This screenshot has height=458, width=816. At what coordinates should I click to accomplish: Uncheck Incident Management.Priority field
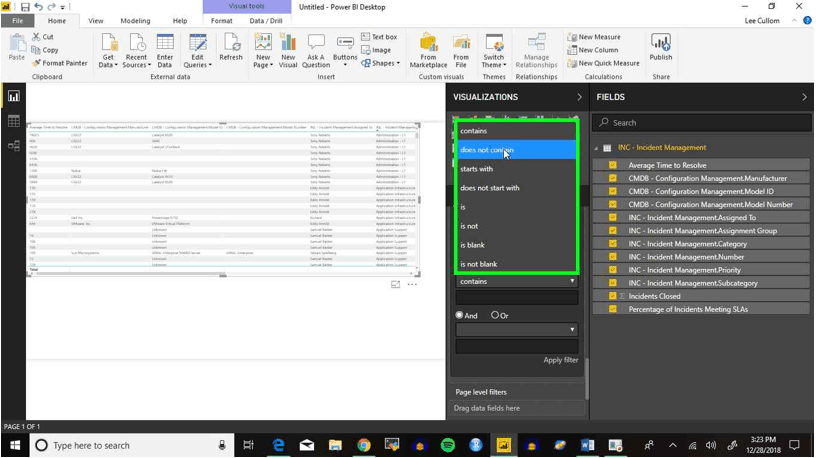(613, 270)
